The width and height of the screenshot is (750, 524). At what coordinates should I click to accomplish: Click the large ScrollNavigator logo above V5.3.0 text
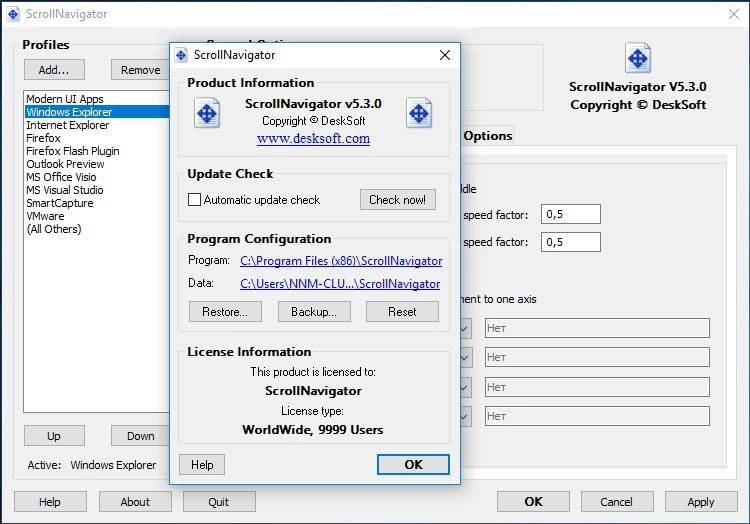638,58
